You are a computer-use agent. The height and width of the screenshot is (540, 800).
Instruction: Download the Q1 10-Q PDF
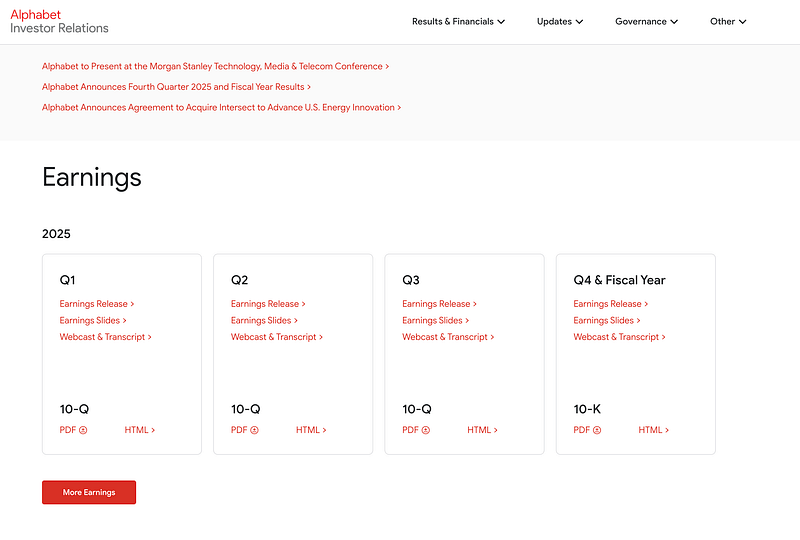[73, 430]
